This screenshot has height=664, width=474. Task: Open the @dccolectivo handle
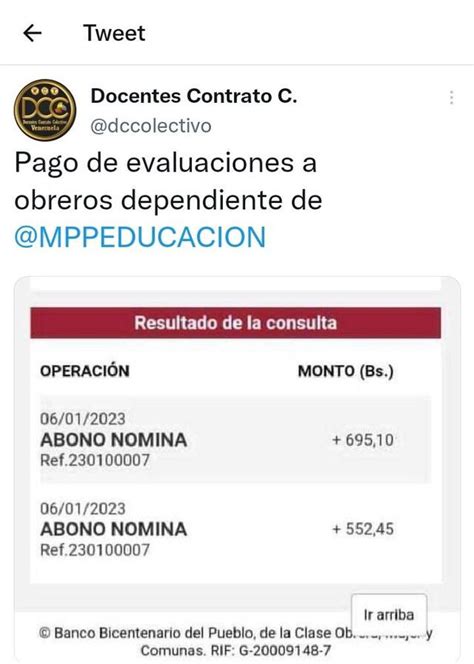151,126
